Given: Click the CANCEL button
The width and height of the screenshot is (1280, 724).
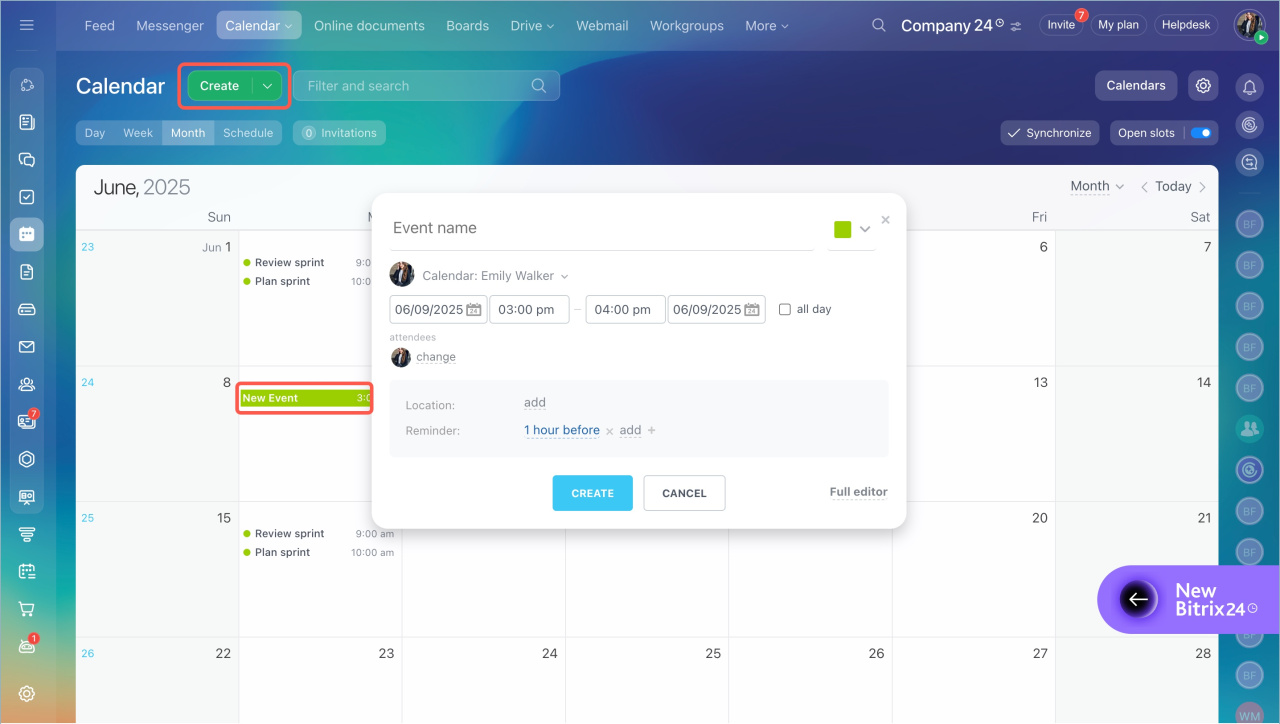Looking at the screenshot, I should click(684, 493).
